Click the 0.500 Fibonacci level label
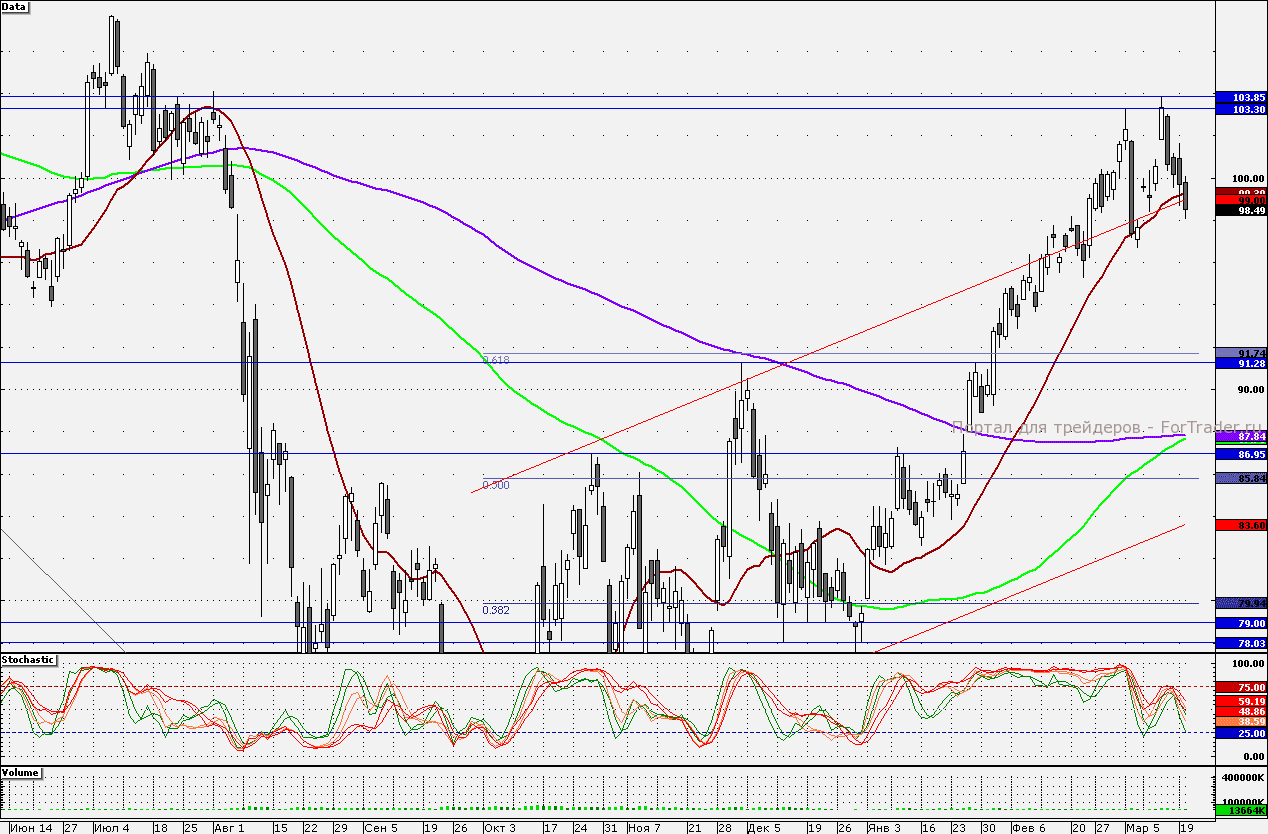The width and height of the screenshot is (1268, 834). click(496, 485)
